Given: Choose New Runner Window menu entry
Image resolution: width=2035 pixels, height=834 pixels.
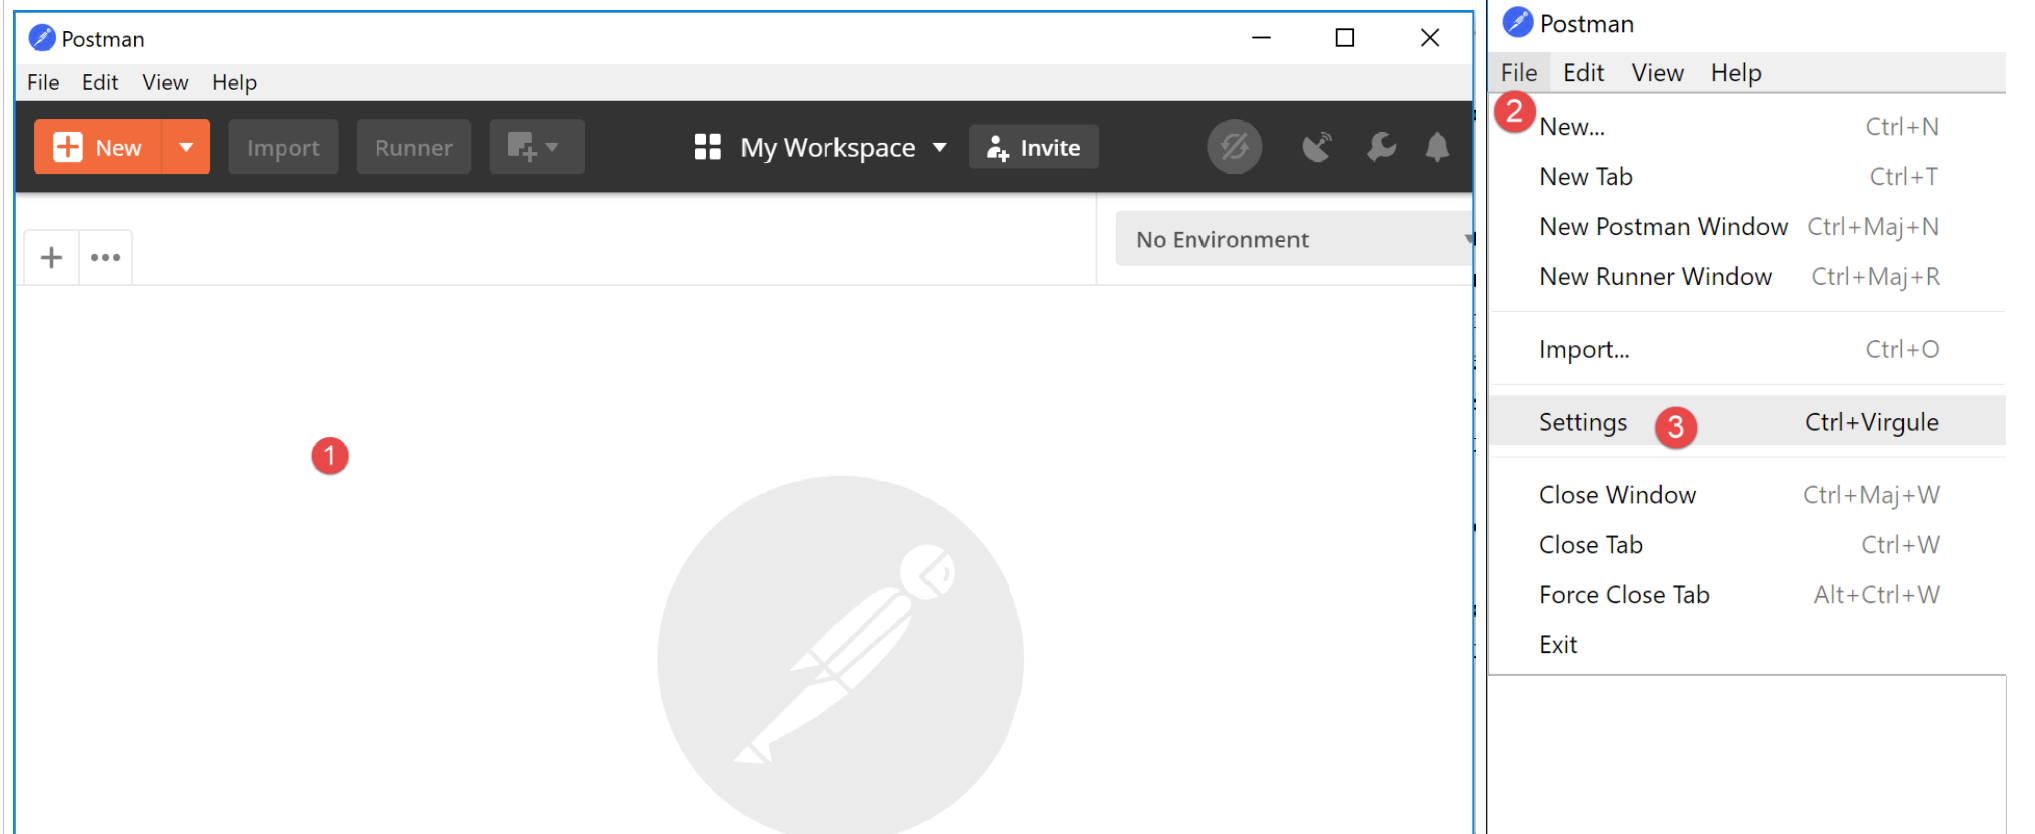Looking at the screenshot, I should 1655,277.
